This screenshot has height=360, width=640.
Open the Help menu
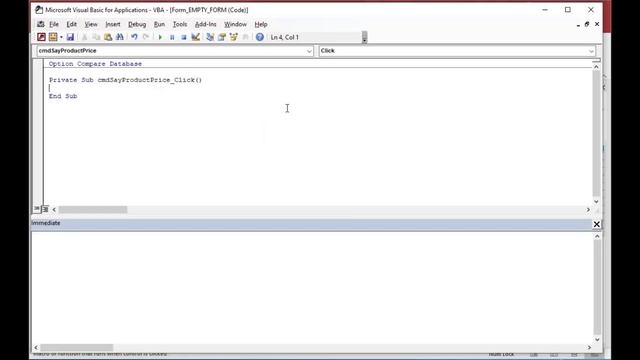point(260,24)
